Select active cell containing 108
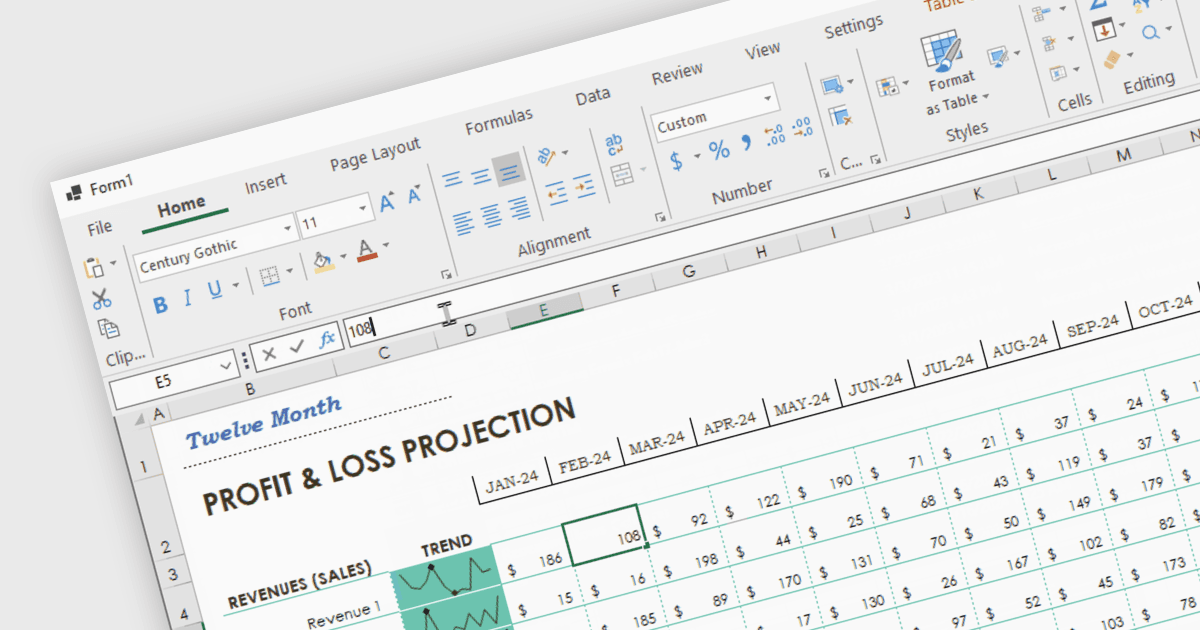The height and width of the screenshot is (630, 1200). coord(603,536)
